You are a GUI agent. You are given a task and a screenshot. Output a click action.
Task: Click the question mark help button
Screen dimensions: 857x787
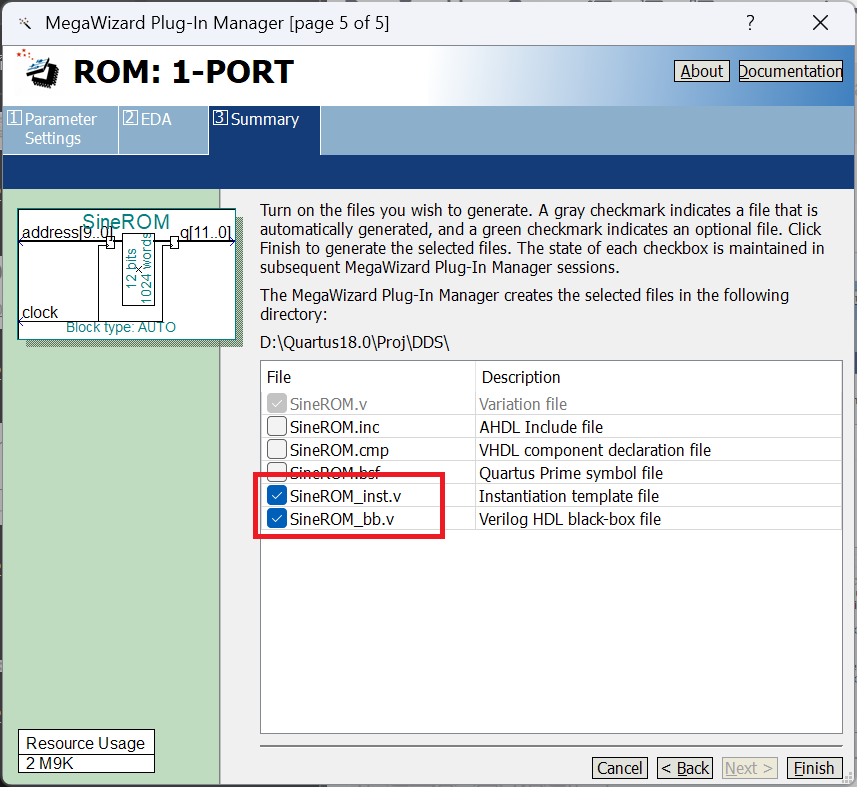pos(750,23)
